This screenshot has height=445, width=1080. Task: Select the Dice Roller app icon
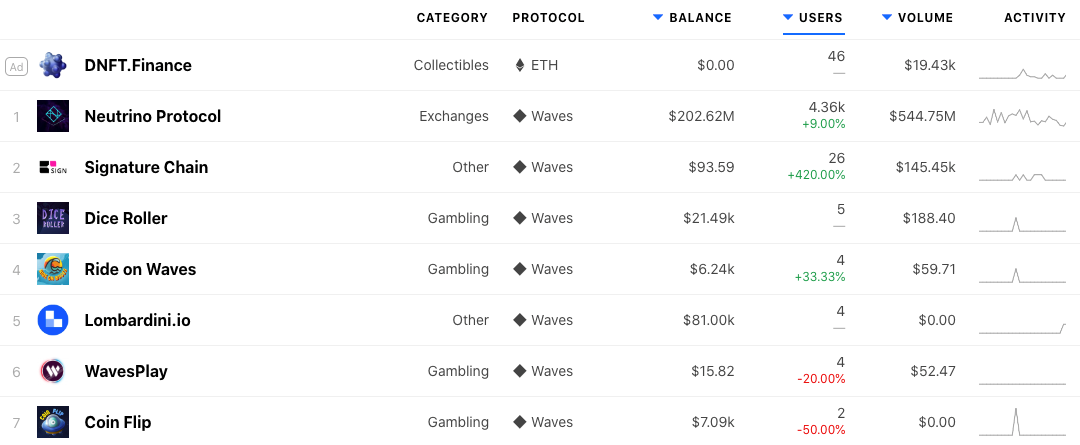[53, 218]
